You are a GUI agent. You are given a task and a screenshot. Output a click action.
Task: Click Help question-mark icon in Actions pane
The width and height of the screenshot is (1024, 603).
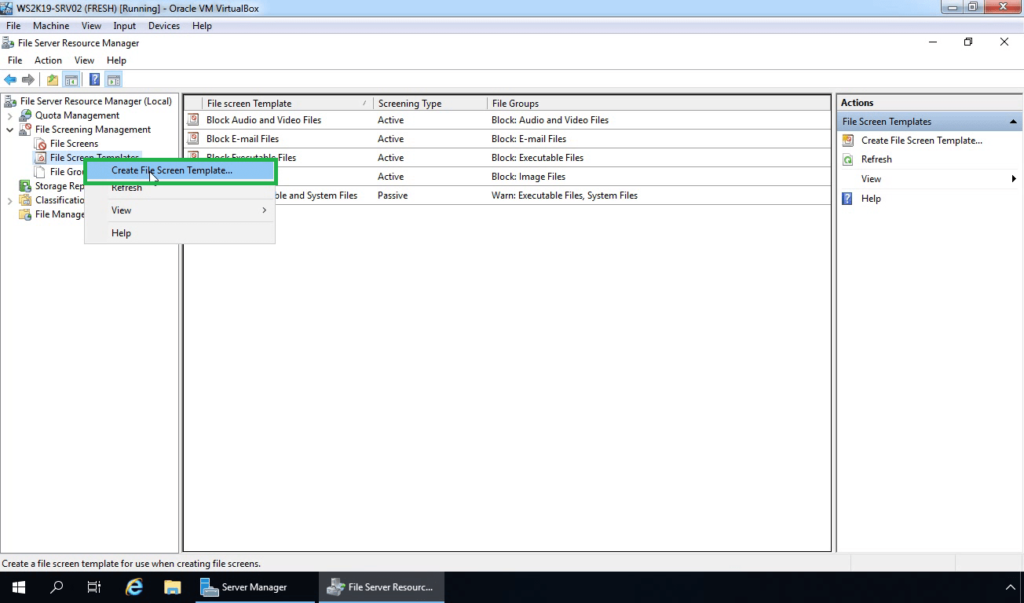(847, 199)
